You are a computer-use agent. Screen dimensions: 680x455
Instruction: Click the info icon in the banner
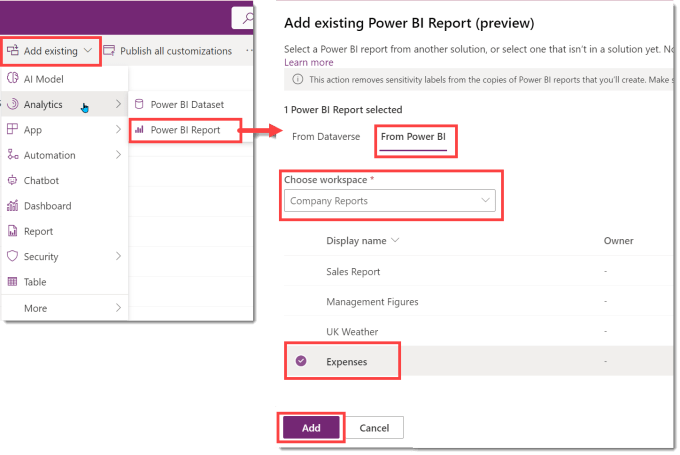click(x=298, y=79)
